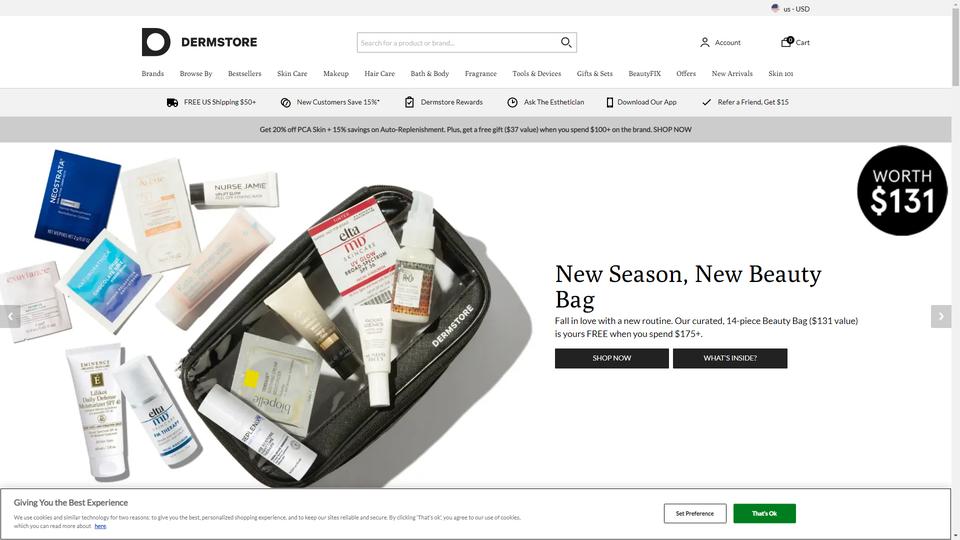960x540 pixels.
Task: Click the Dermstore logo icon
Action: point(156,42)
